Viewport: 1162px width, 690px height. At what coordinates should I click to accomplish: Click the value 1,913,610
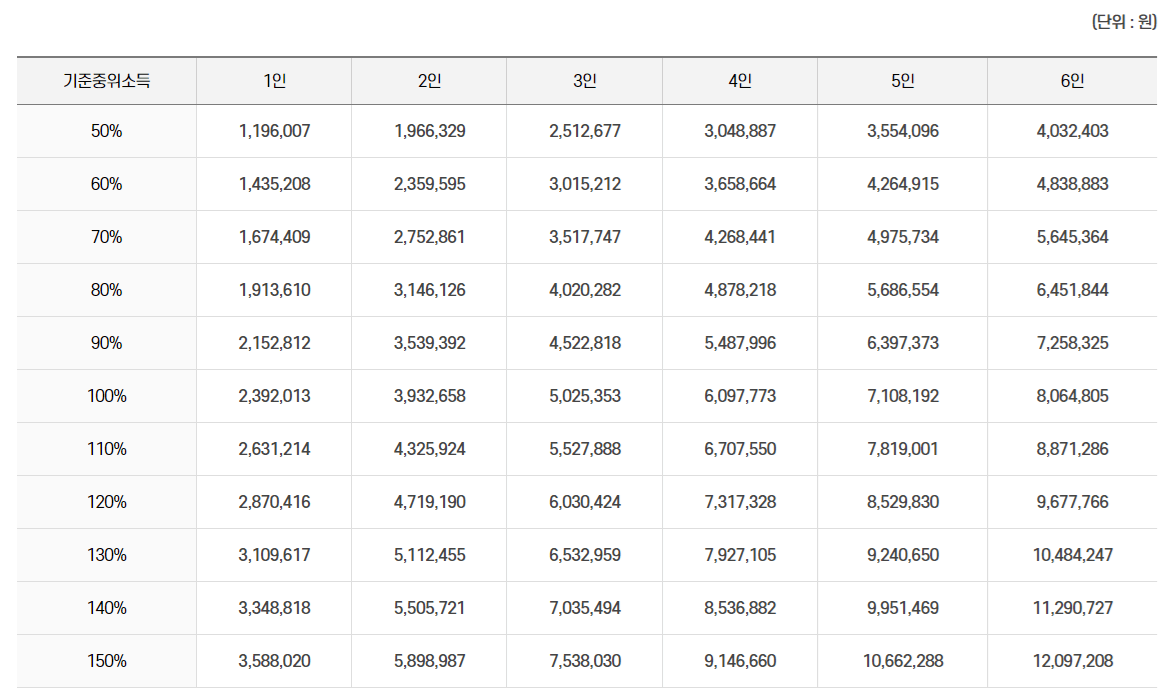(x=274, y=290)
